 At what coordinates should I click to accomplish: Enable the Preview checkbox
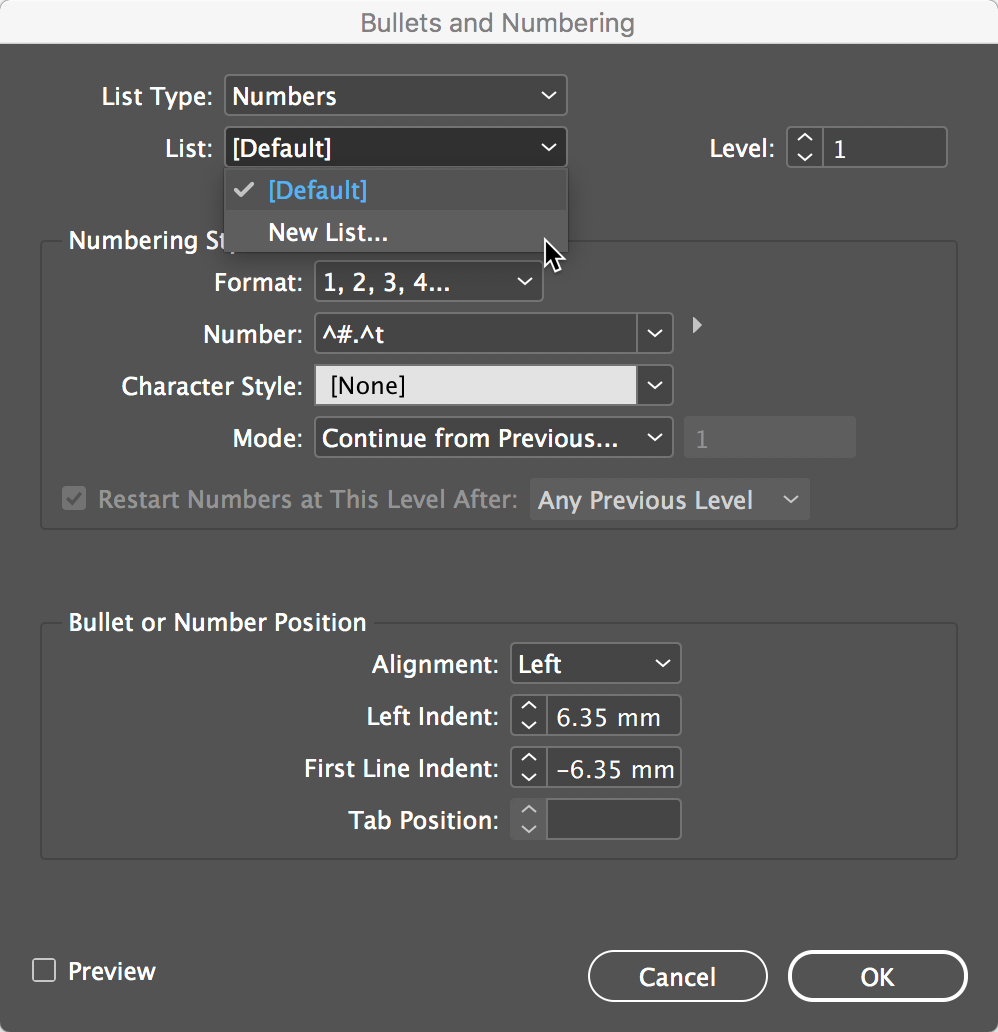click(x=44, y=970)
